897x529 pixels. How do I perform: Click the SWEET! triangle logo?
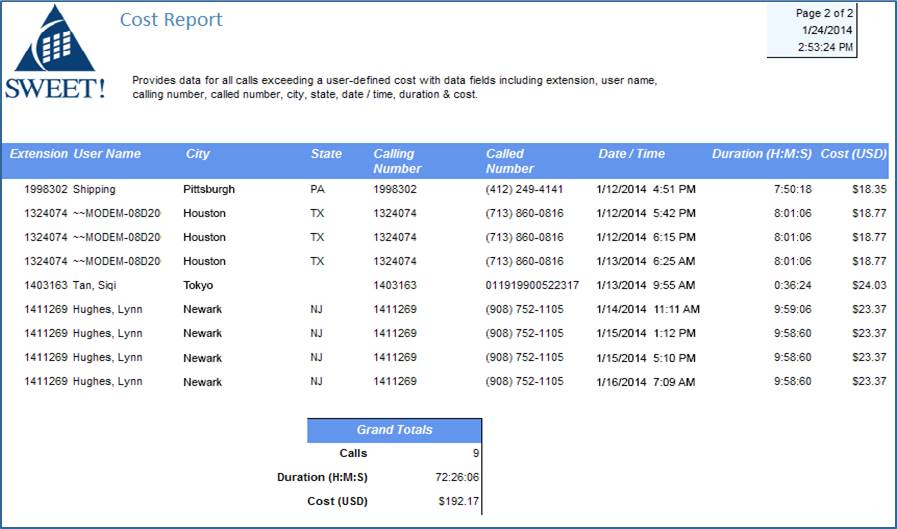pos(55,51)
